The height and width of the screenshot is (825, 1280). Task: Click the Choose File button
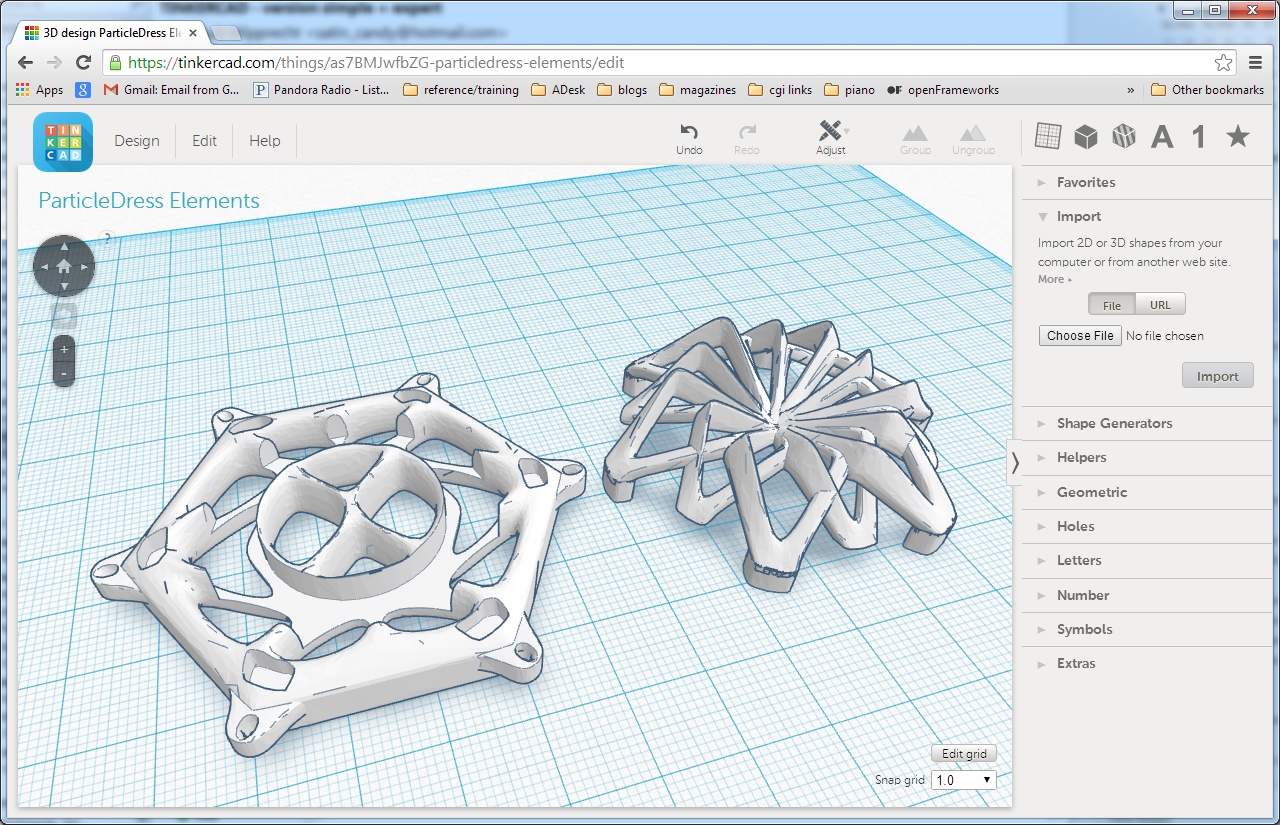[x=1080, y=336]
